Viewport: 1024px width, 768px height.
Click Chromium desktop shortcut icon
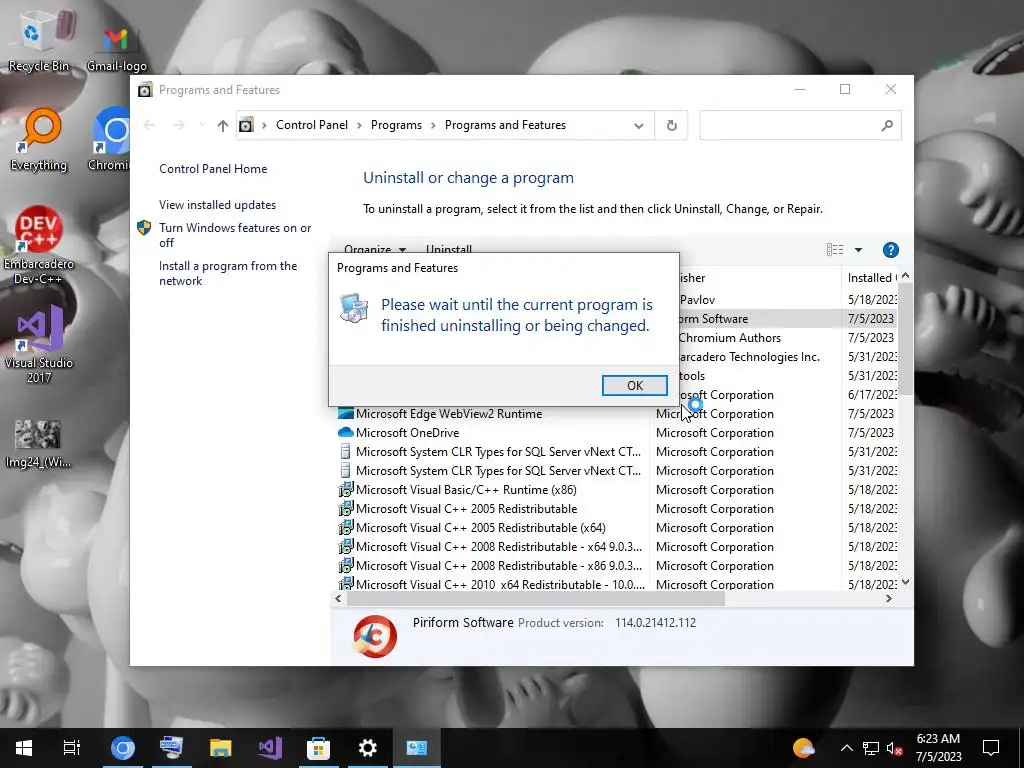[x=110, y=140]
